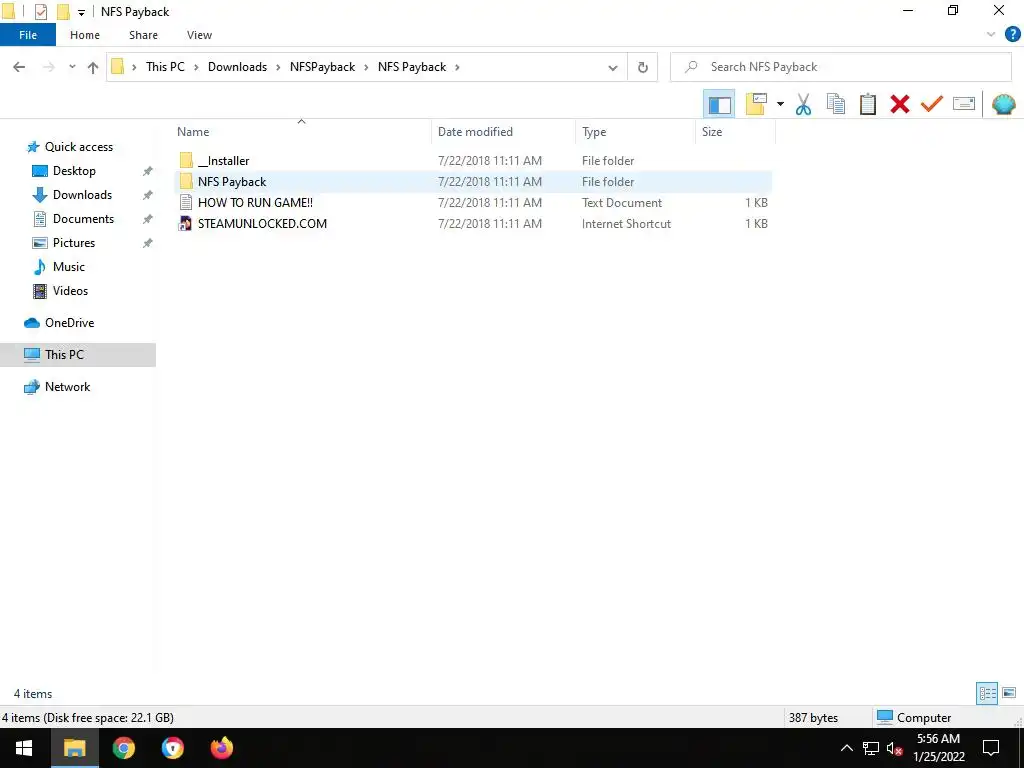Click This PC in the address bar
The image size is (1024, 768).
165,67
